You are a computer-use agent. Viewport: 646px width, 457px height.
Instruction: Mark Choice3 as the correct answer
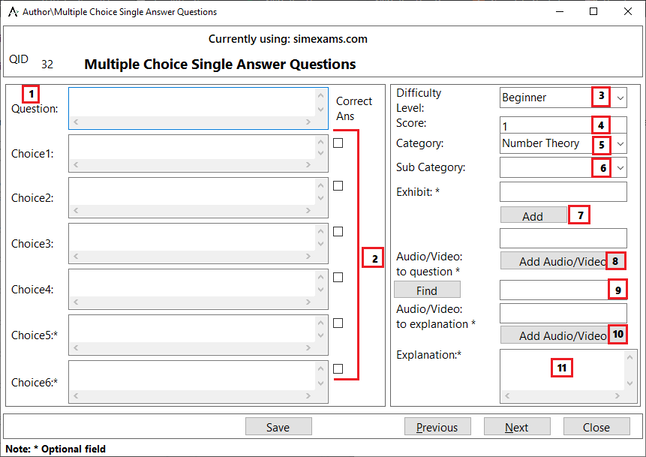coord(338,231)
